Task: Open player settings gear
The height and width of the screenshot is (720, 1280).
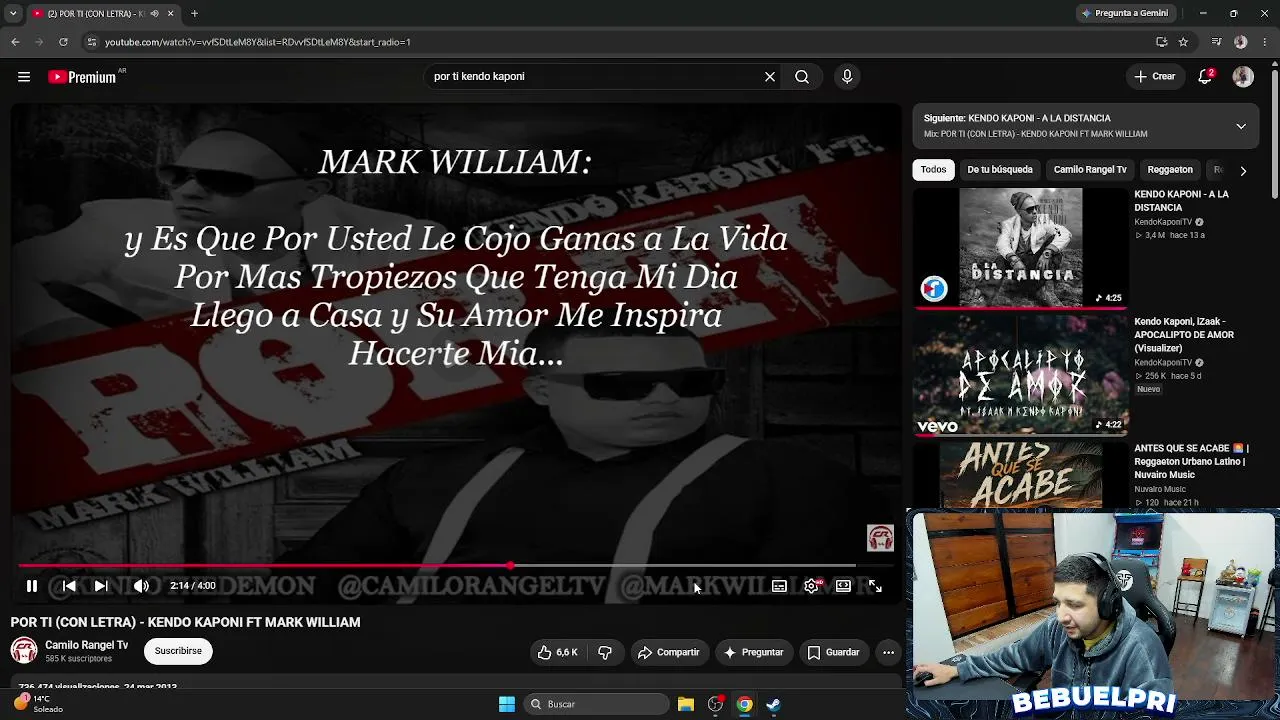Action: click(811, 586)
